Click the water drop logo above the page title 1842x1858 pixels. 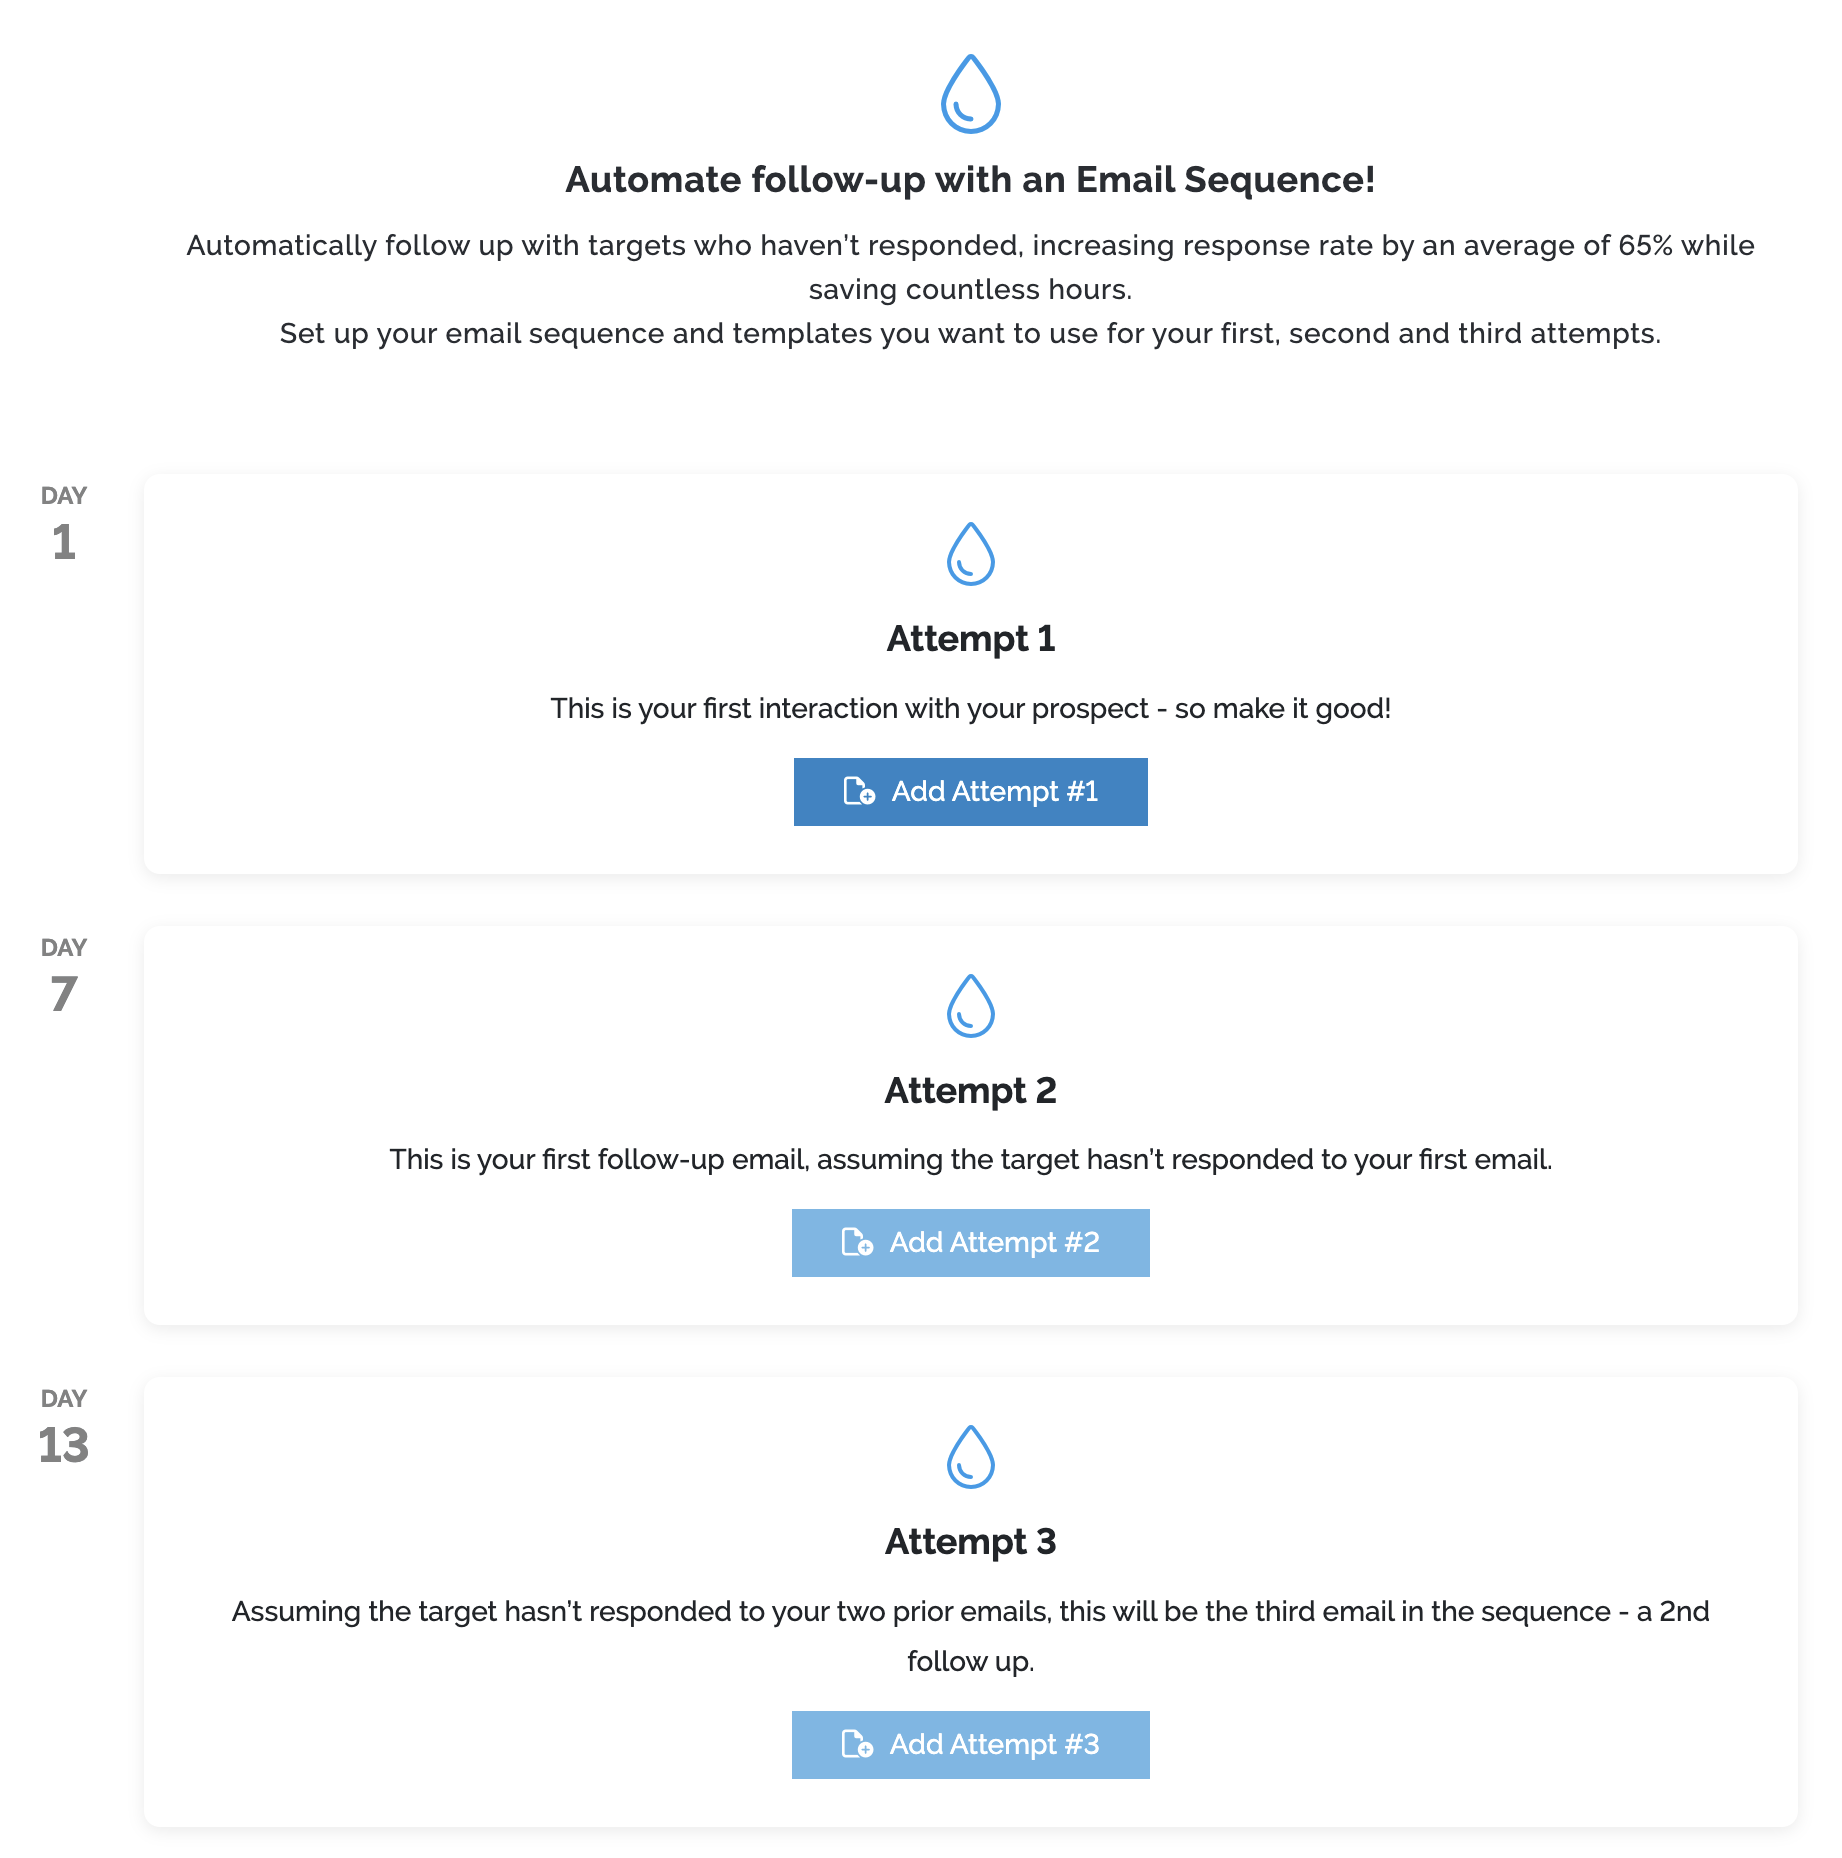pos(970,95)
